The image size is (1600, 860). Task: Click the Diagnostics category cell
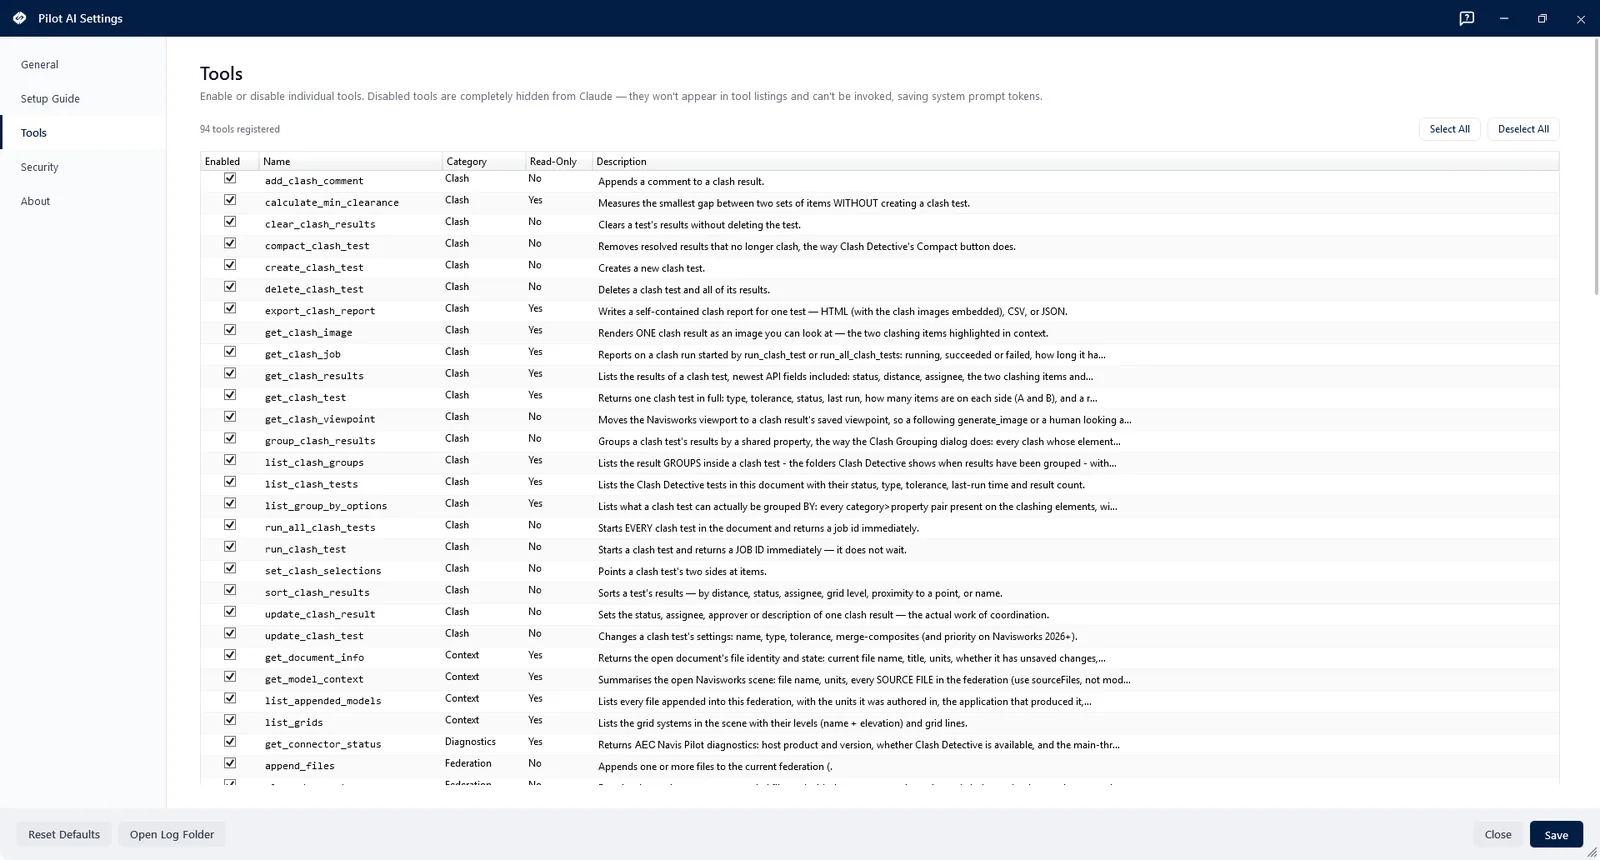(x=470, y=742)
